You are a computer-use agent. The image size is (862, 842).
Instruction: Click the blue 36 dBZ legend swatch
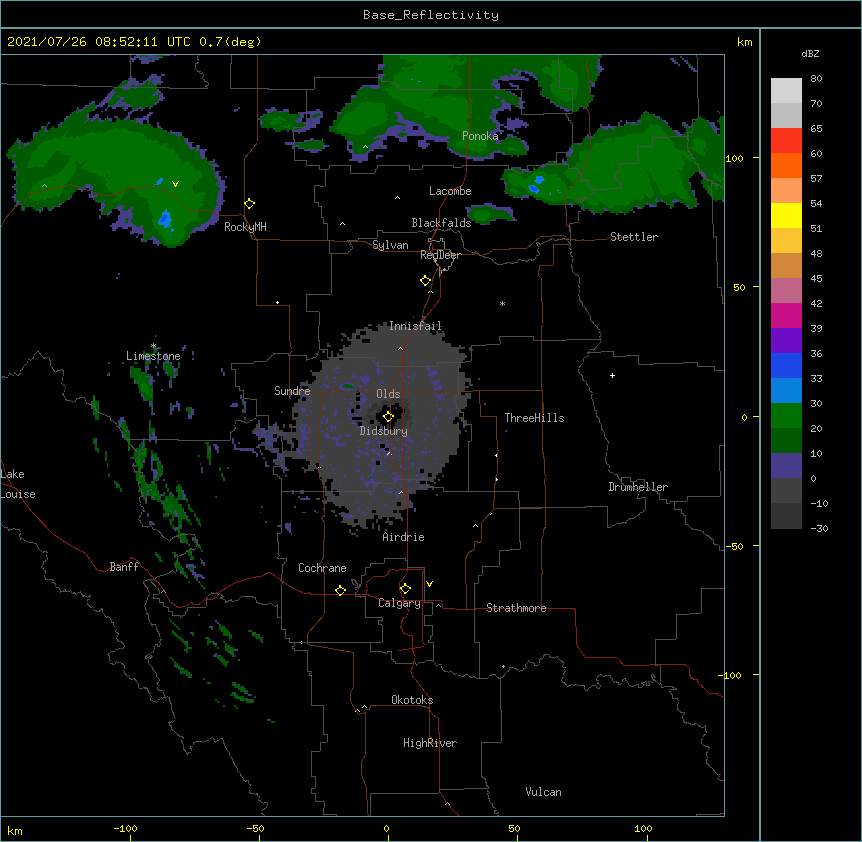click(x=786, y=366)
